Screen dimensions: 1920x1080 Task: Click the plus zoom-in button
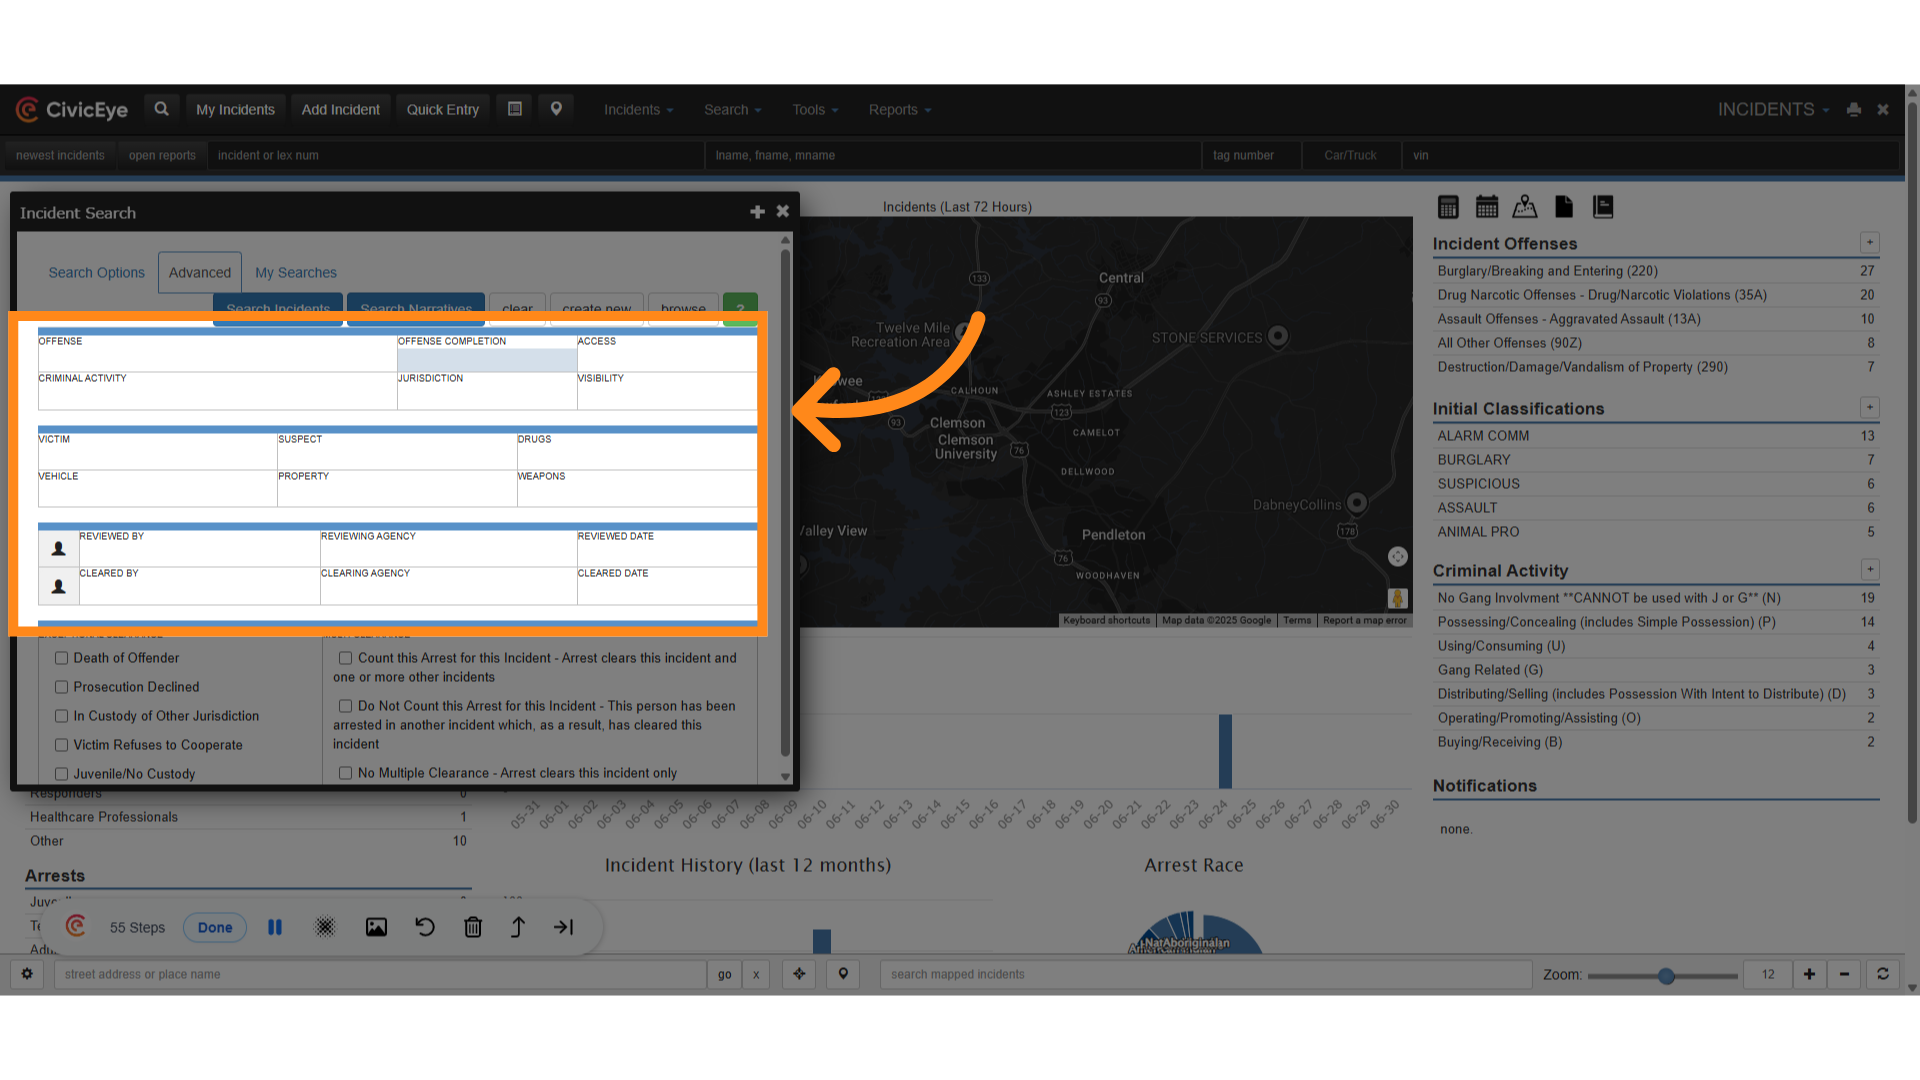point(1809,974)
